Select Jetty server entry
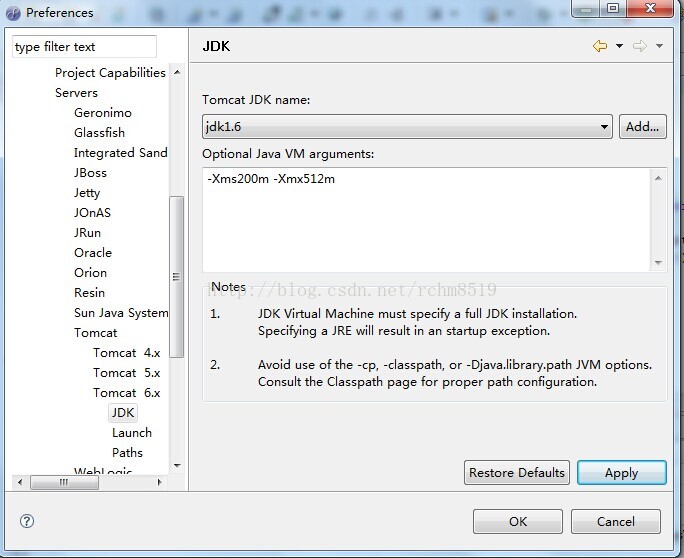684x558 pixels. click(x=87, y=193)
